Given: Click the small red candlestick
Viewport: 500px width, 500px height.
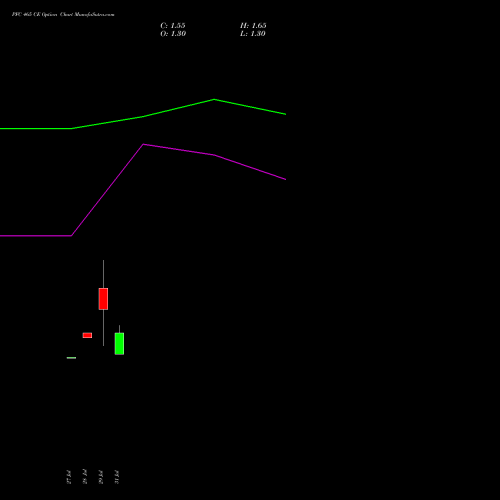Looking at the screenshot, I should 87,335.
